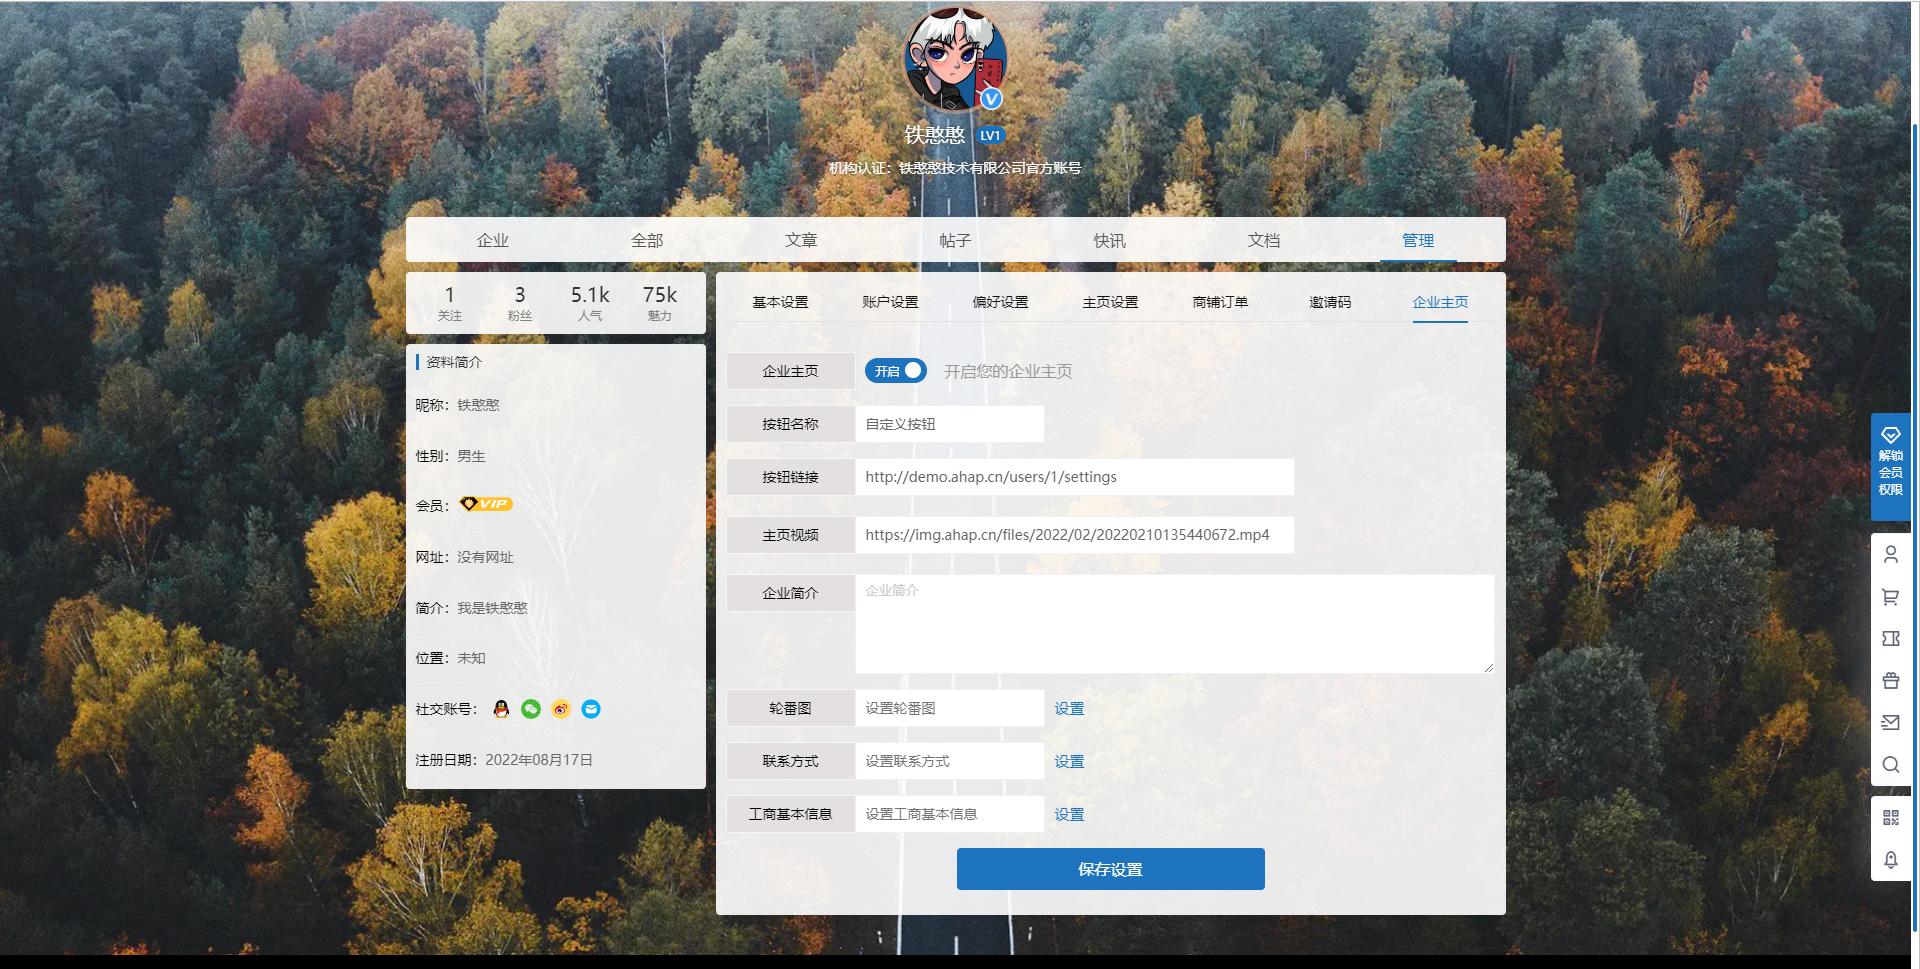Click 设置 next to 联系方式
The width and height of the screenshot is (1920, 969).
coord(1068,761)
